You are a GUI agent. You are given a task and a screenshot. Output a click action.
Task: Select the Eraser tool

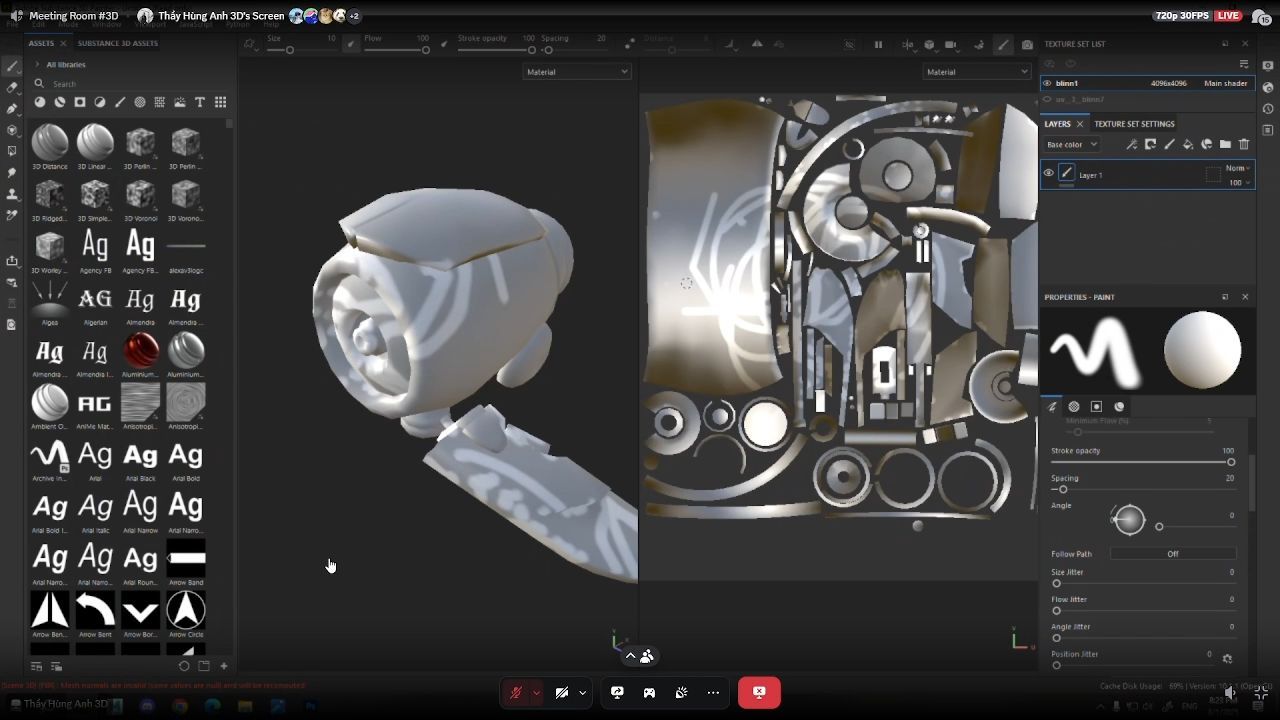click(12, 88)
